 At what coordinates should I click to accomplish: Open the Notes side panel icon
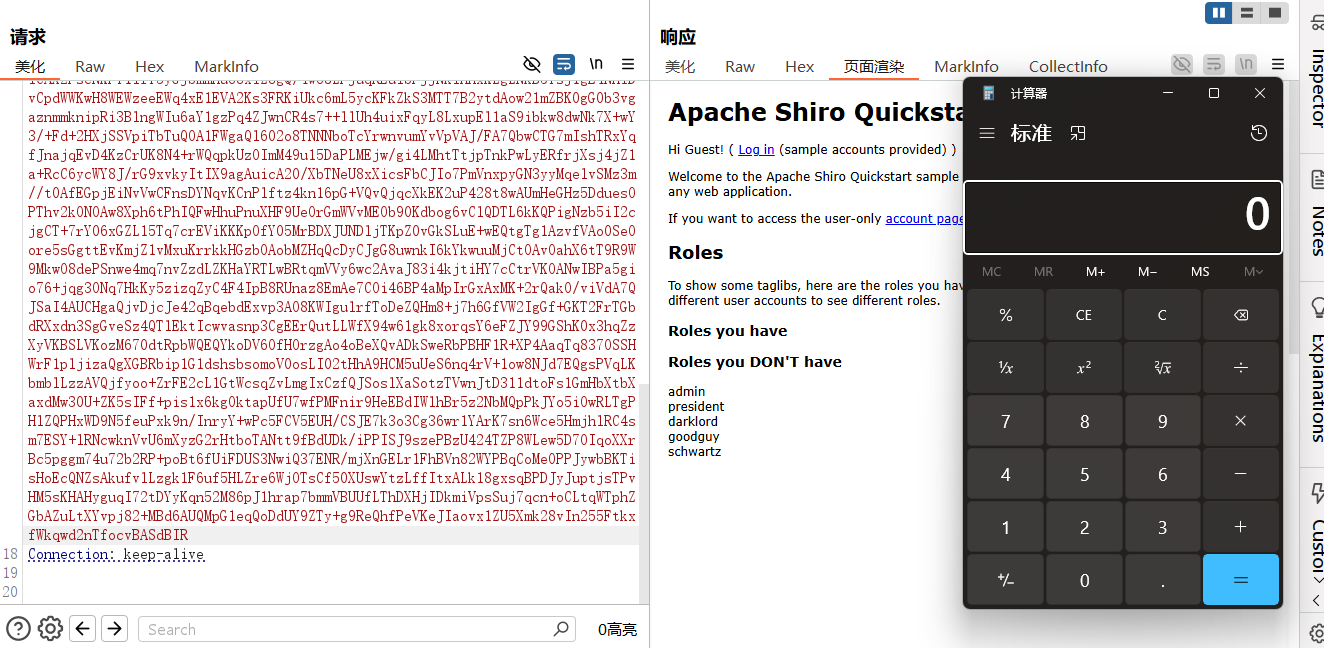tap(1317, 180)
